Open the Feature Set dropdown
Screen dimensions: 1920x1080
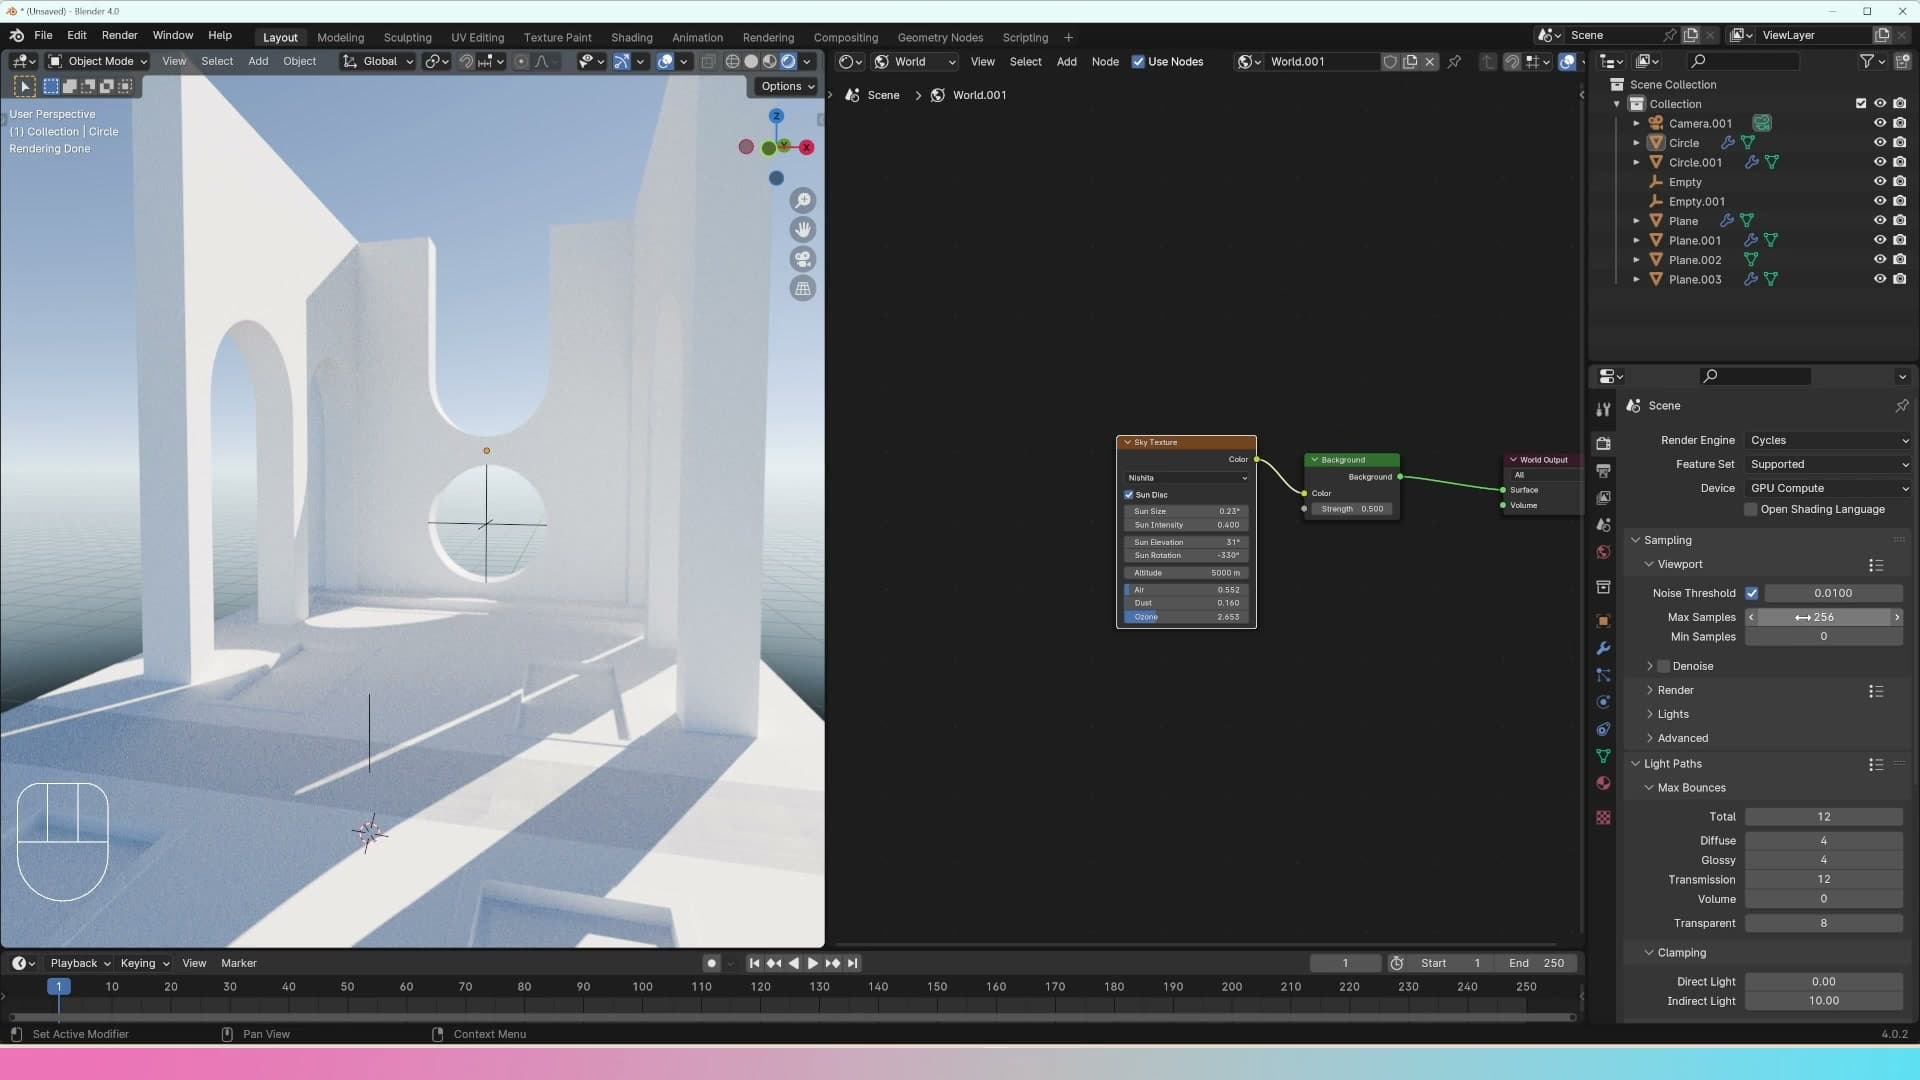pyautogui.click(x=1828, y=465)
